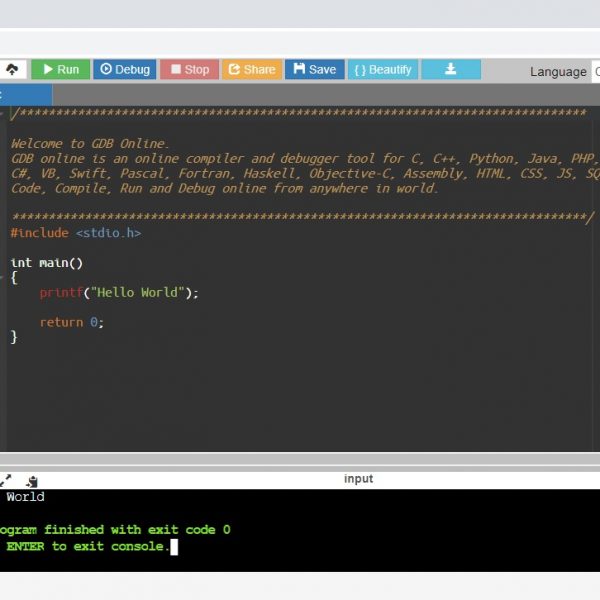Image resolution: width=600 pixels, height=600 pixels.
Task: Save the current code
Action: point(314,69)
